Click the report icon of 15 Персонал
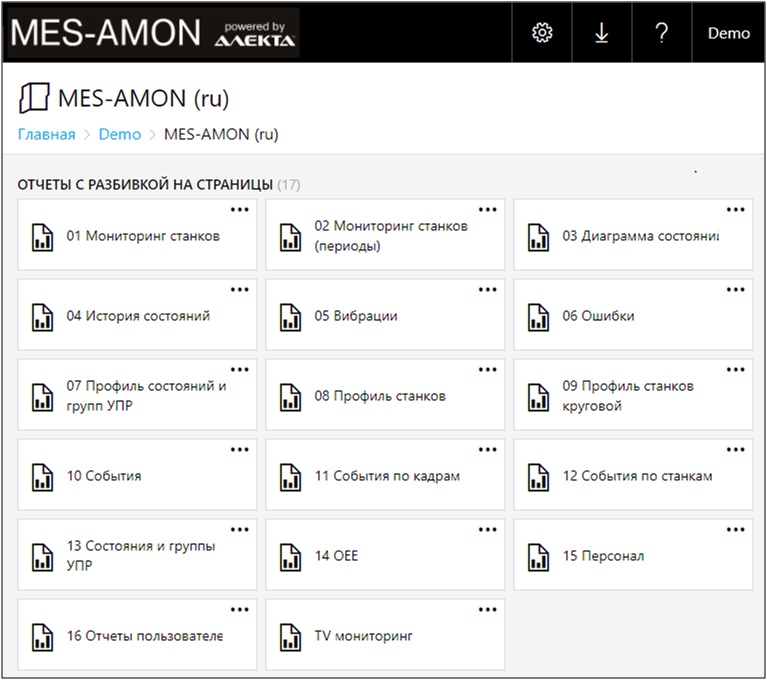Screen dimensions: 767x680 539,557
